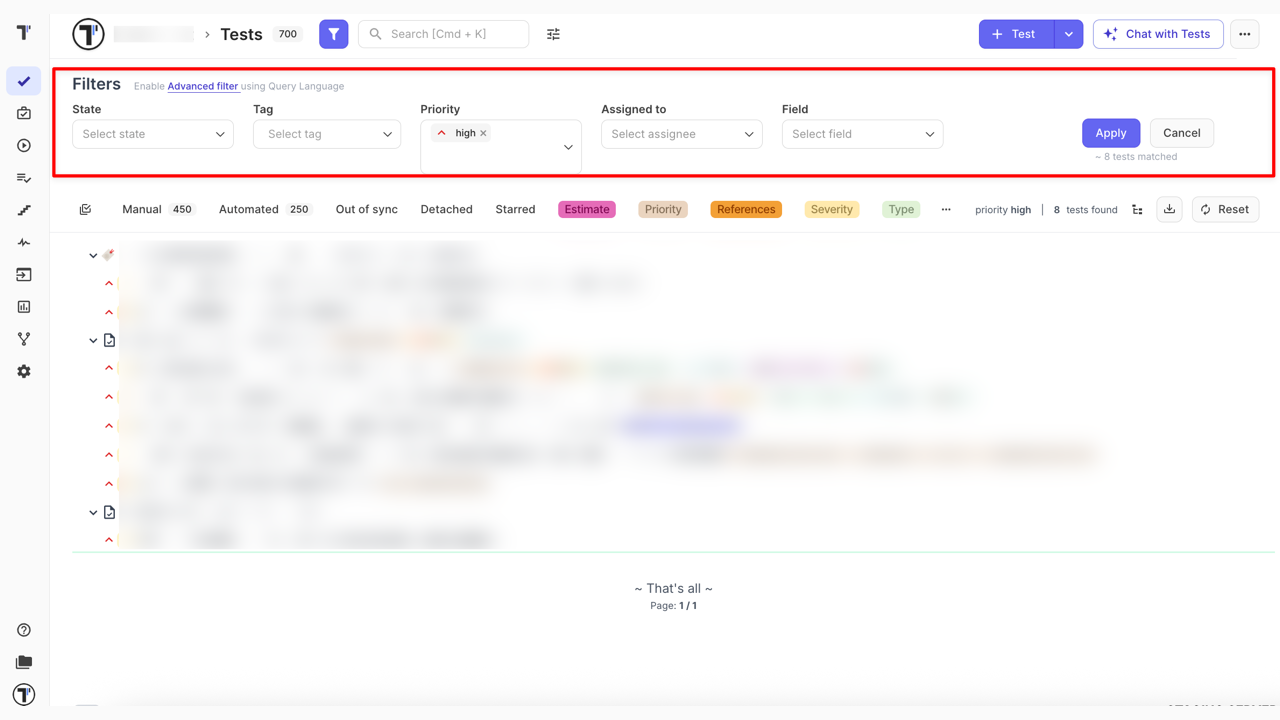The image size is (1280, 720).
Task: Switch to the Automated tests tab
Action: [249, 210]
